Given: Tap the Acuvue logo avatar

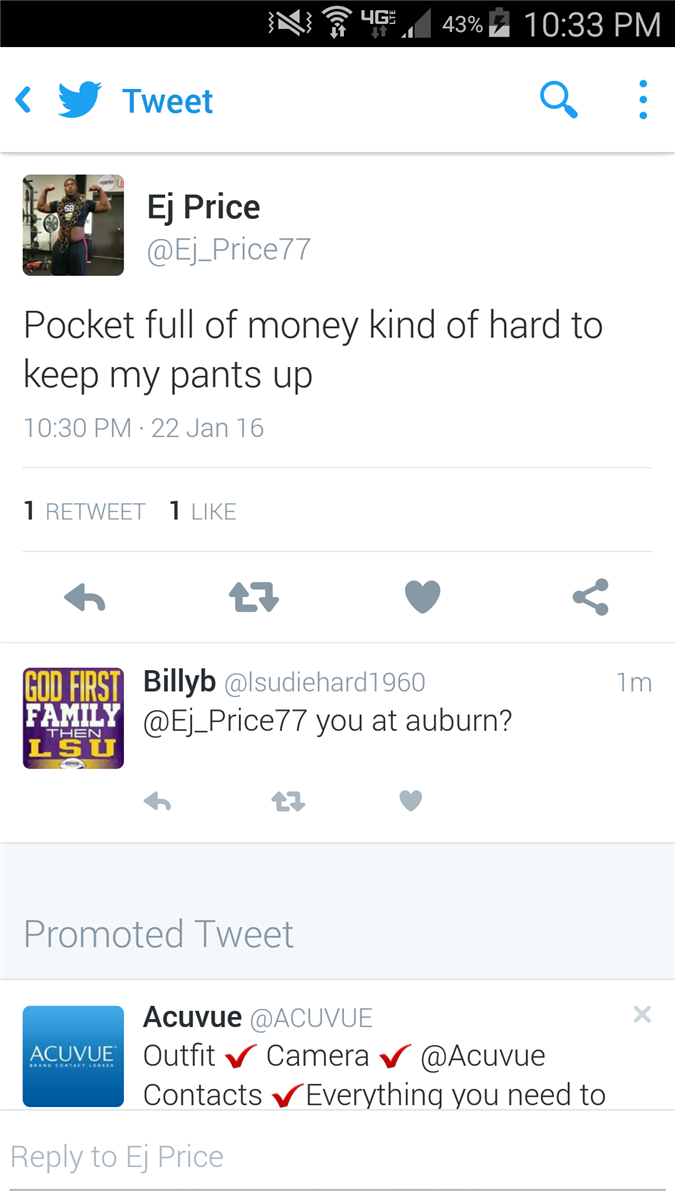Looking at the screenshot, I should point(73,1056).
